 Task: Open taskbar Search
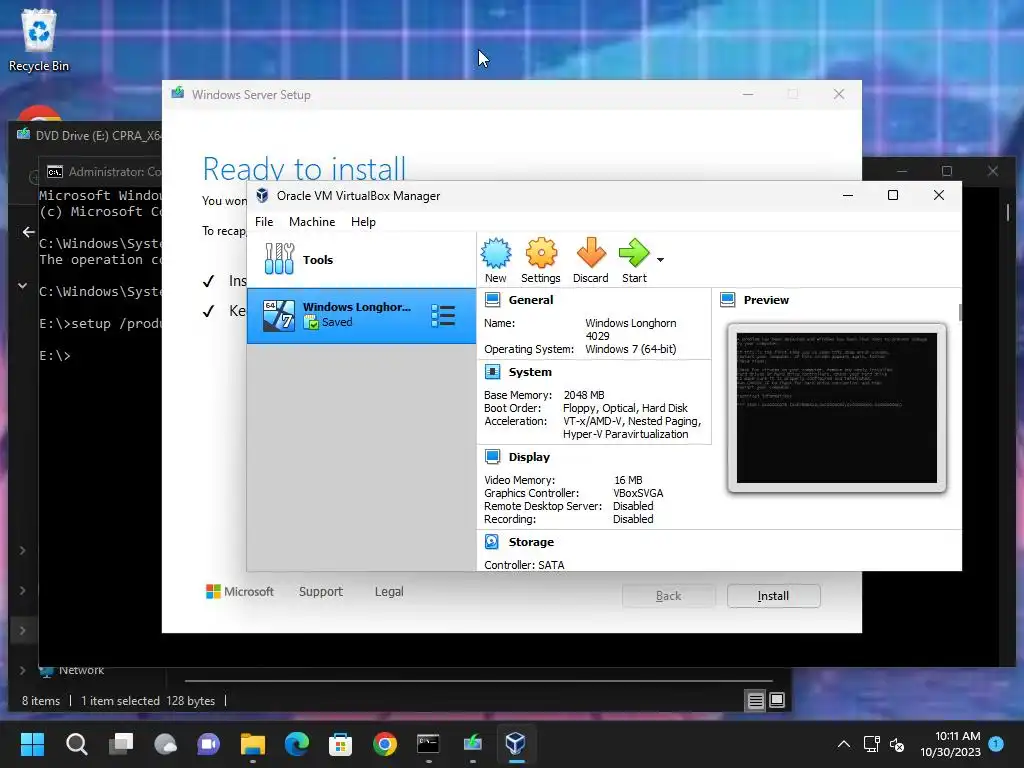coord(76,744)
